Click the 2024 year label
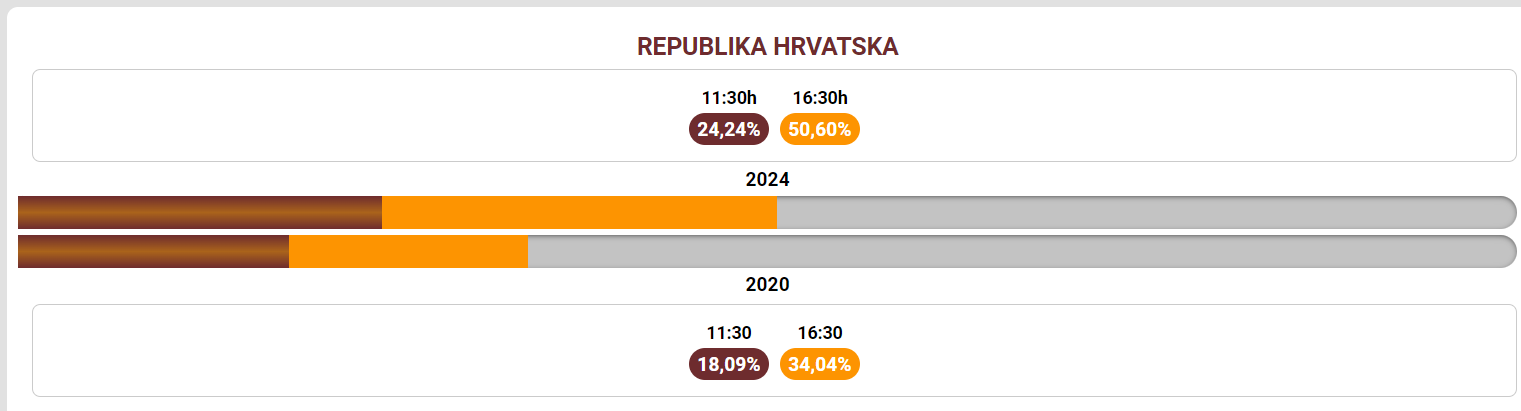1521x411 pixels. coord(768,180)
